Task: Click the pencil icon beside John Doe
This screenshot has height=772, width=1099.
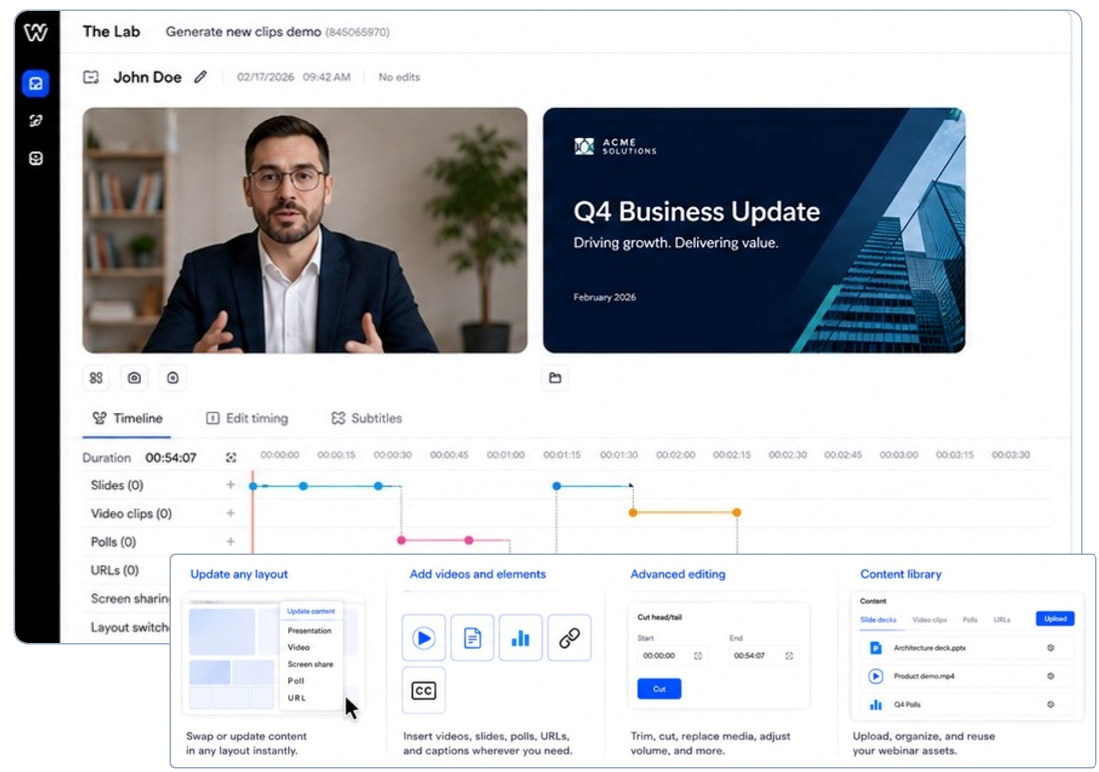Action: [200, 77]
